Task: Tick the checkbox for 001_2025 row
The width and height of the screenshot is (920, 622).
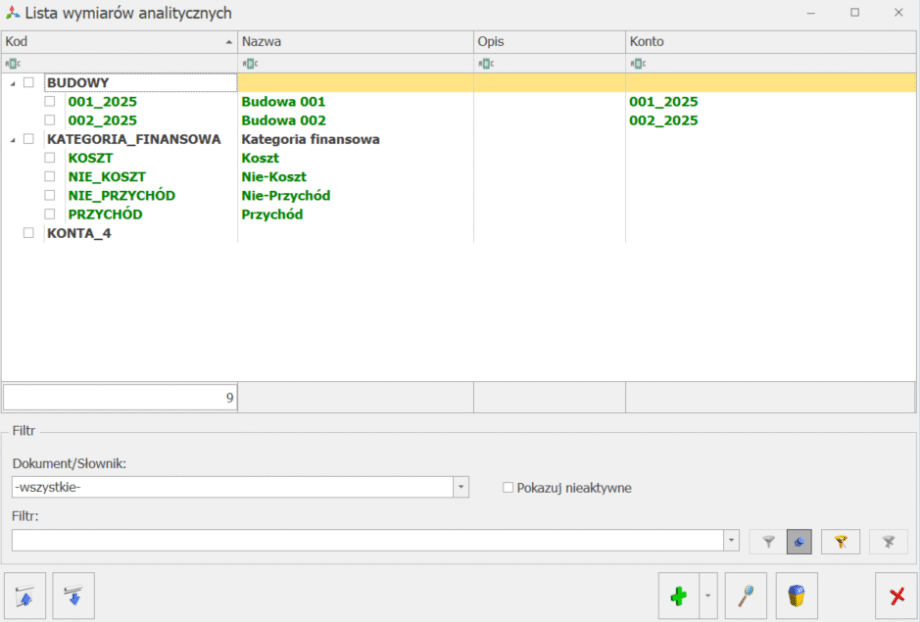Action: (49, 102)
